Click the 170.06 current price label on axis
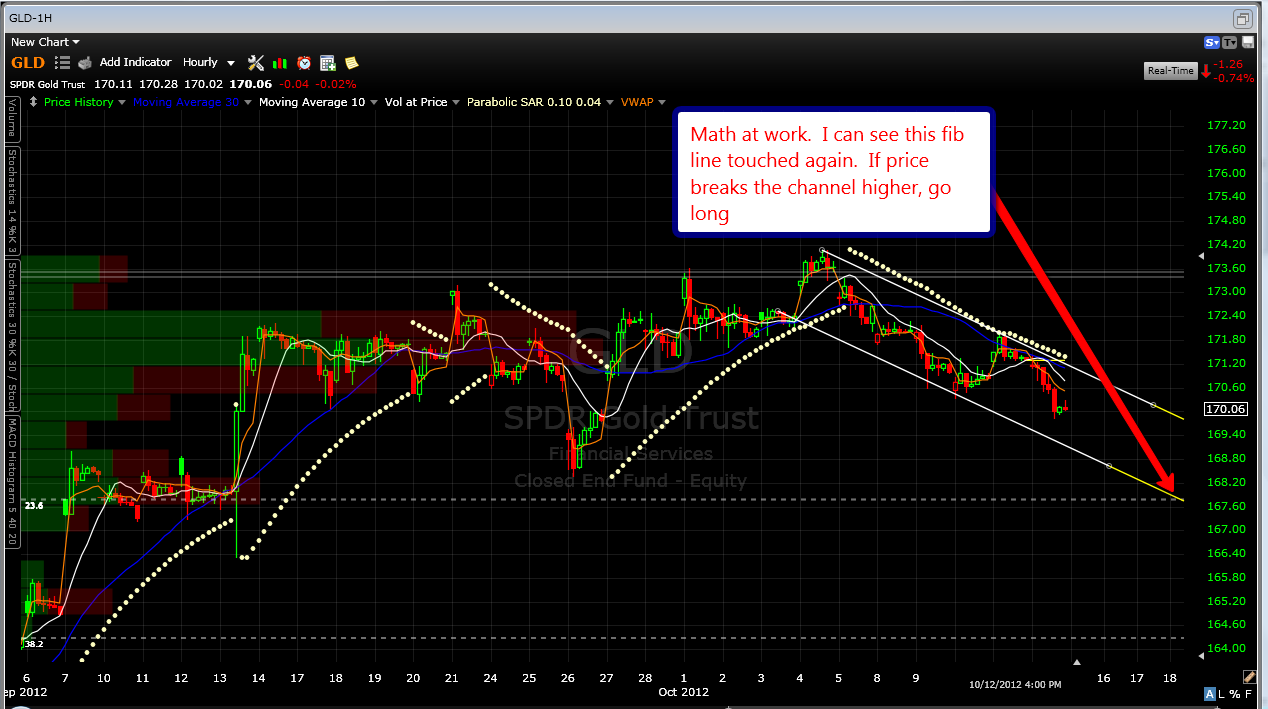The height and width of the screenshot is (709, 1268). point(1225,409)
